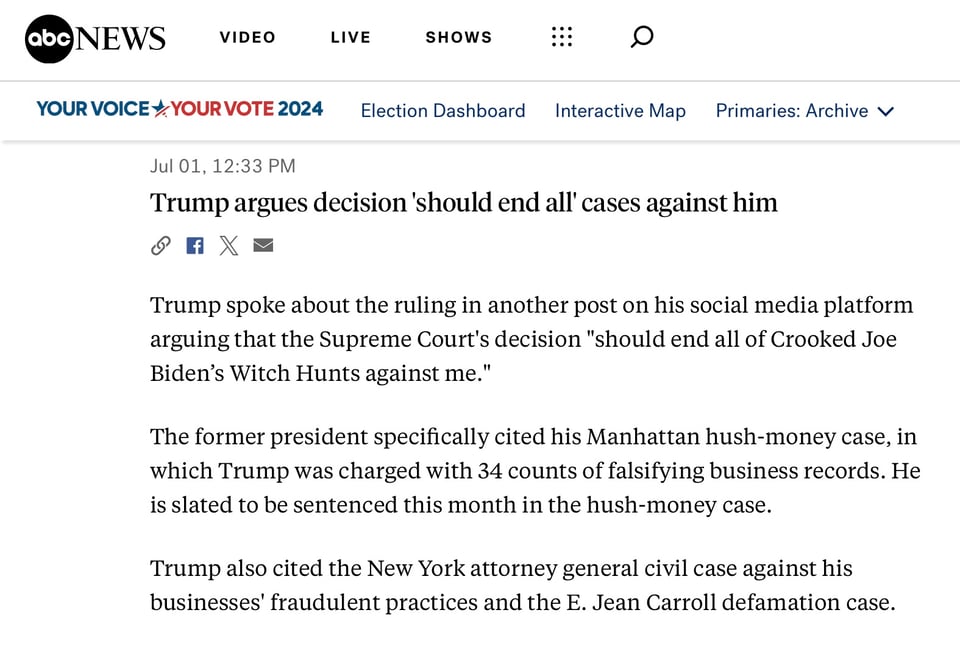Share article via email envelope icon
960x646 pixels.
pos(263,245)
